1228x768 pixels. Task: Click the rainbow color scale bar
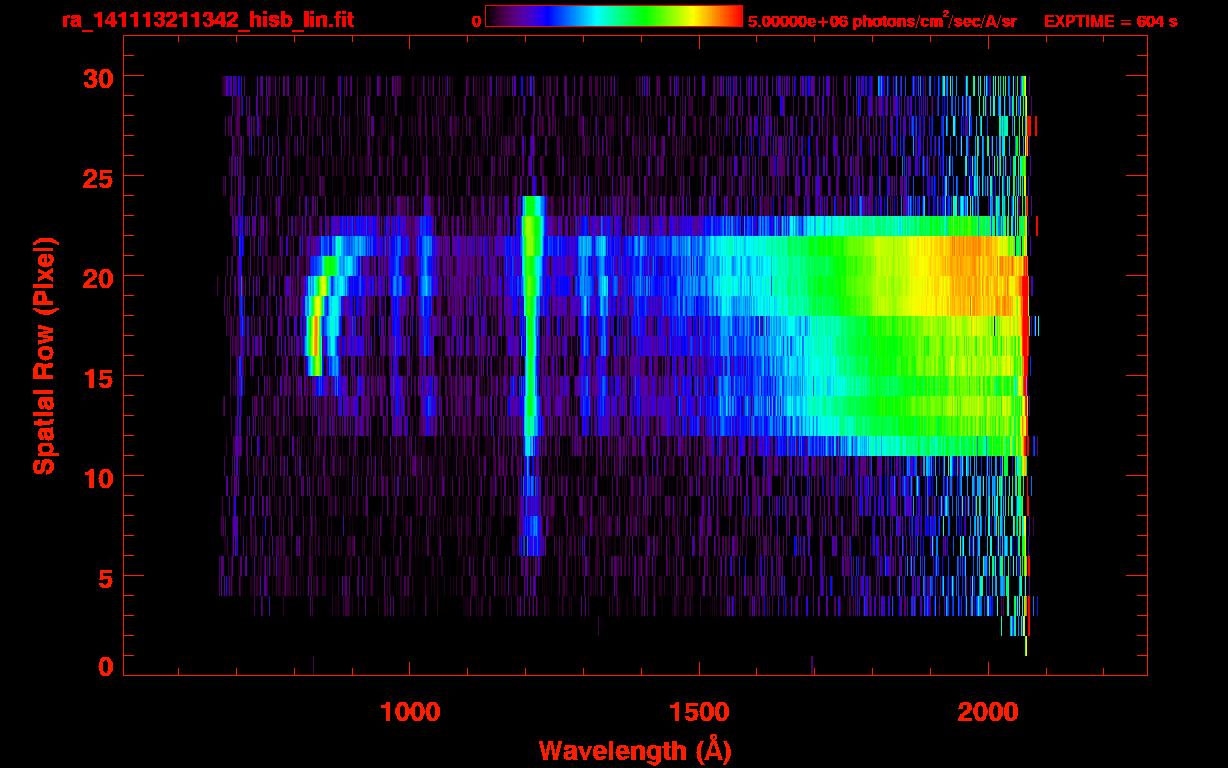614,16
